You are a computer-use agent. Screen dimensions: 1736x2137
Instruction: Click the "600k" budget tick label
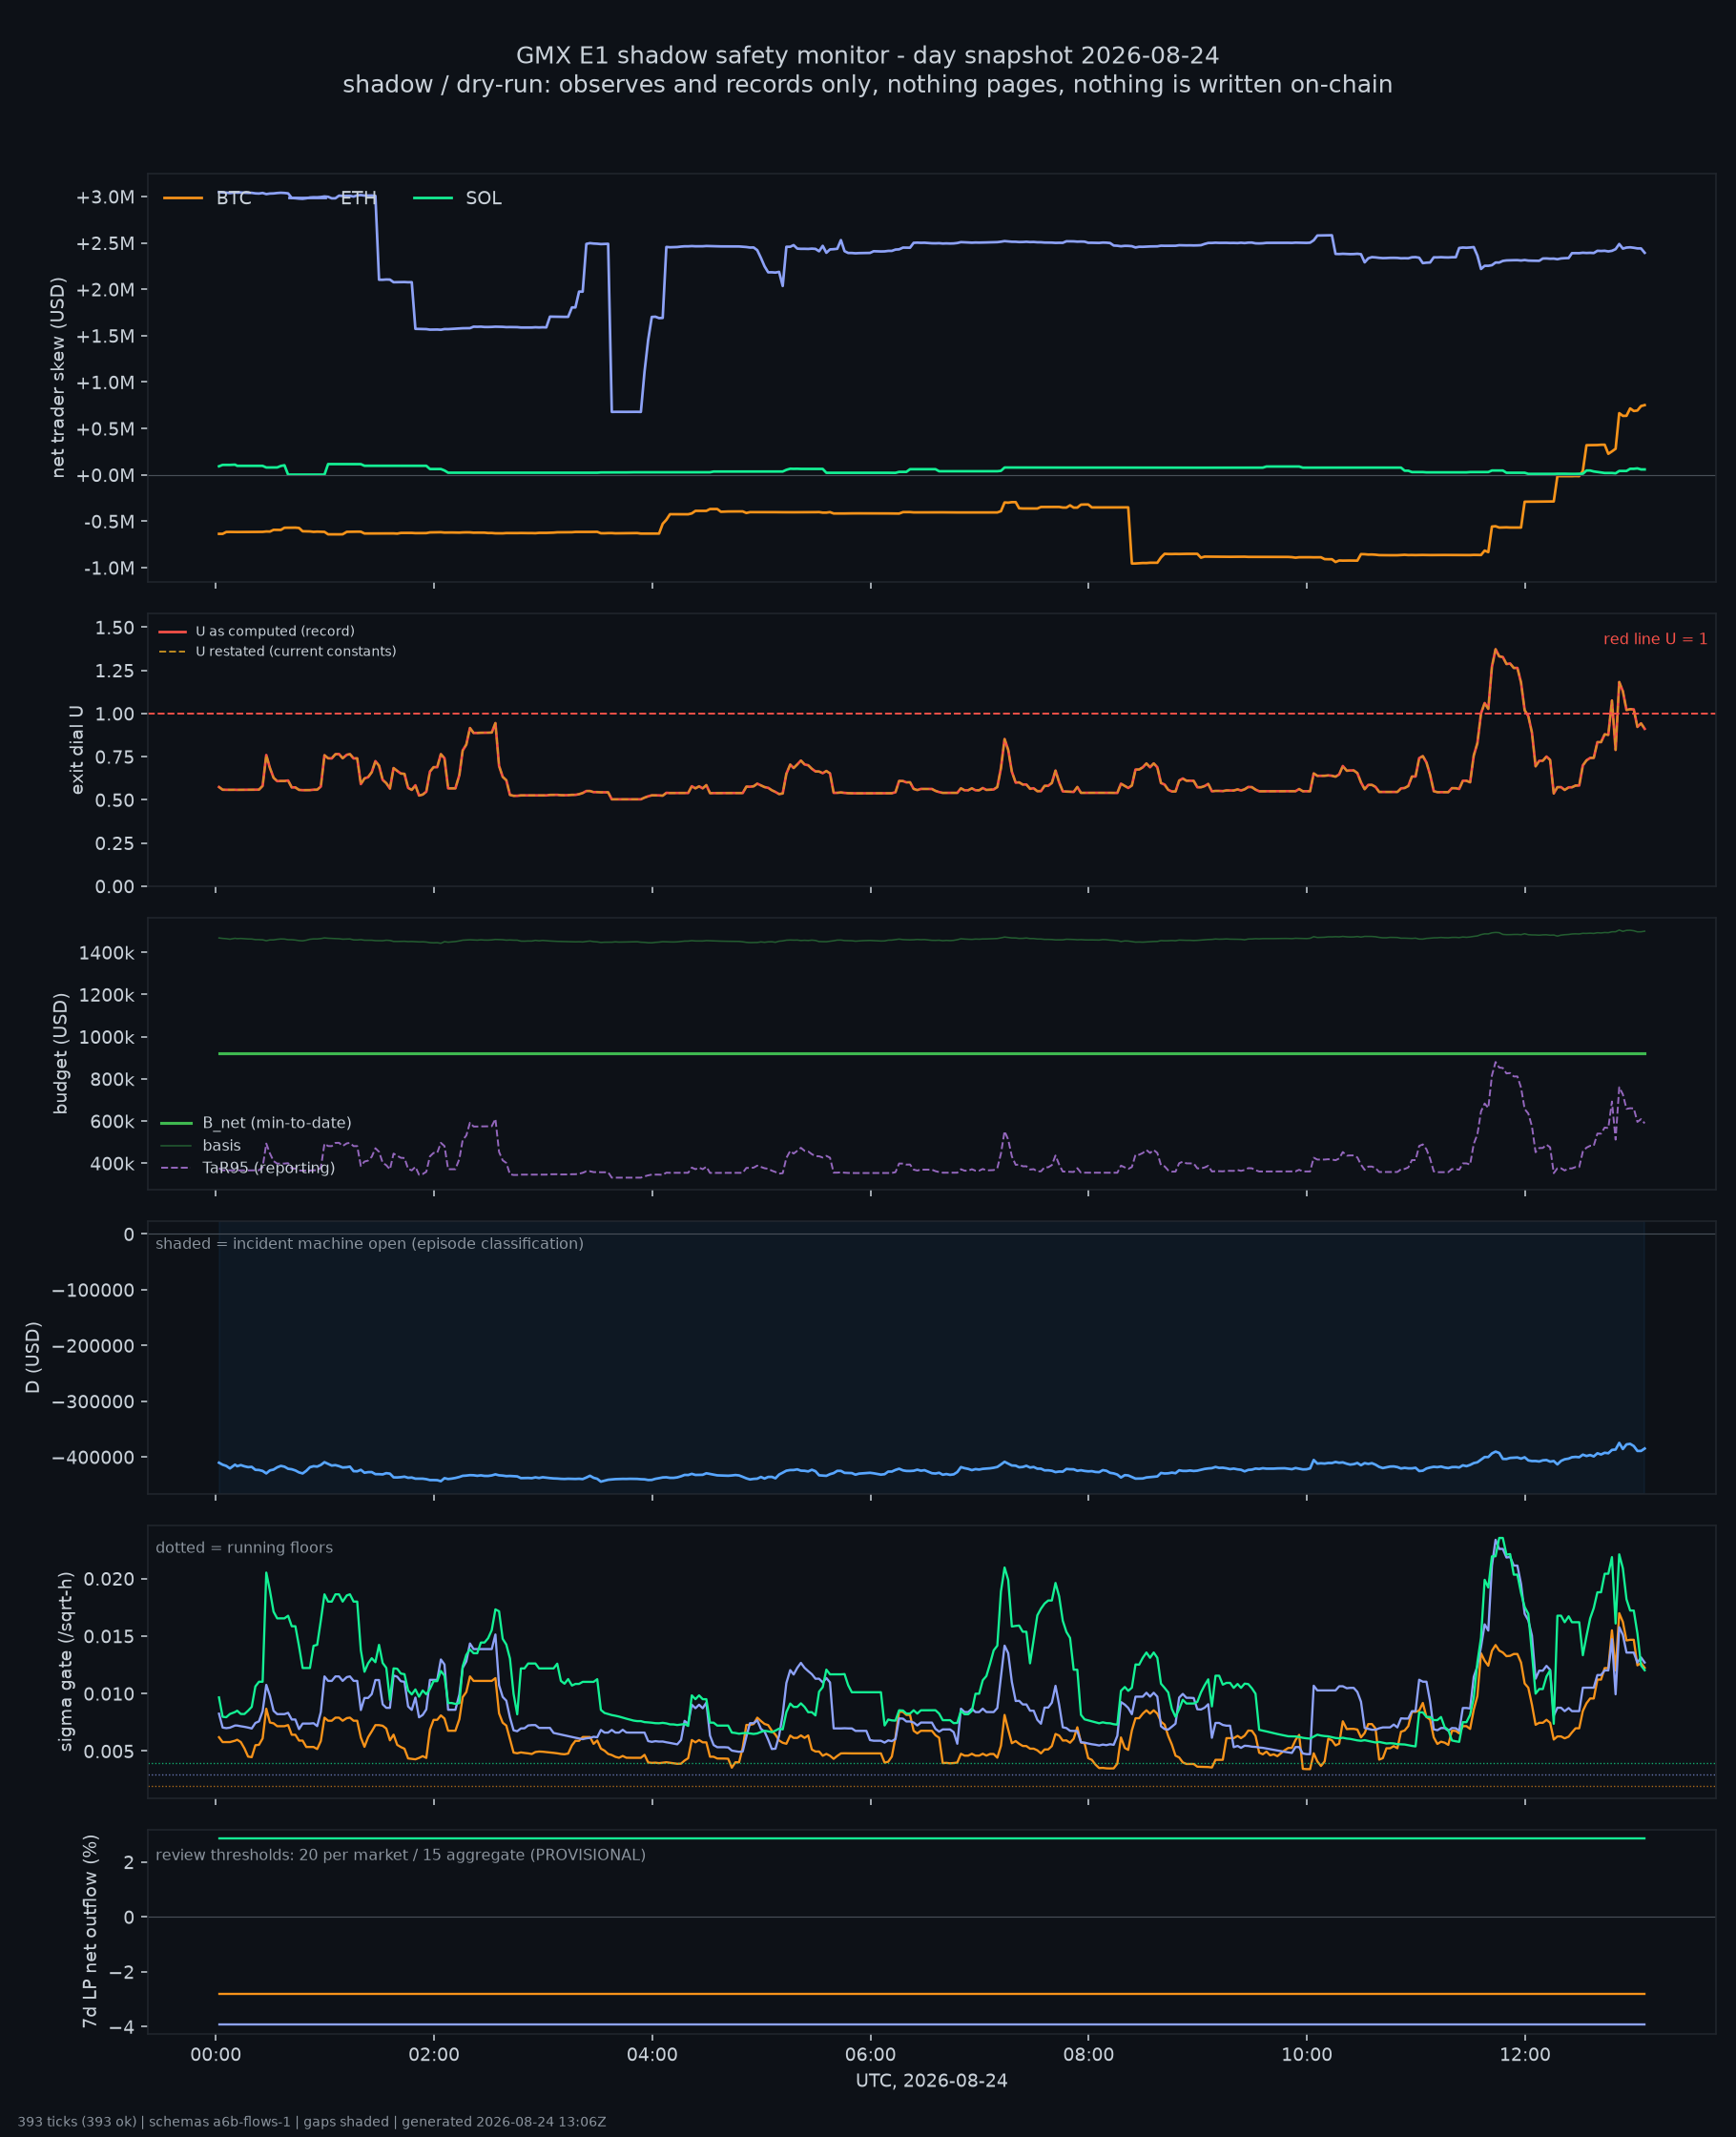112,1123
